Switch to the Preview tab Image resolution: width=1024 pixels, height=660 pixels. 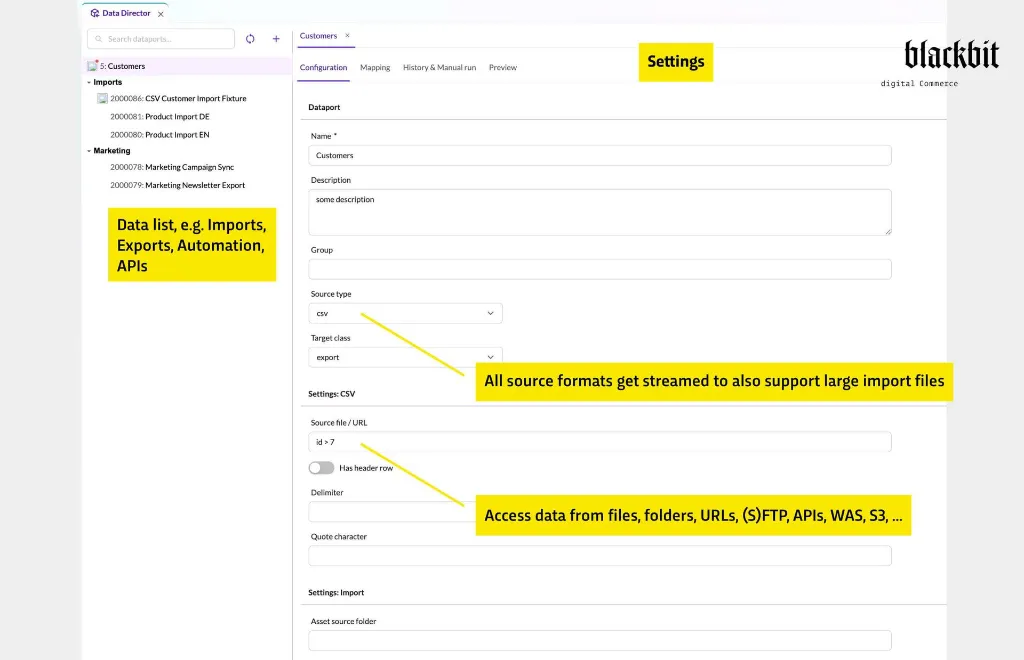pos(503,67)
